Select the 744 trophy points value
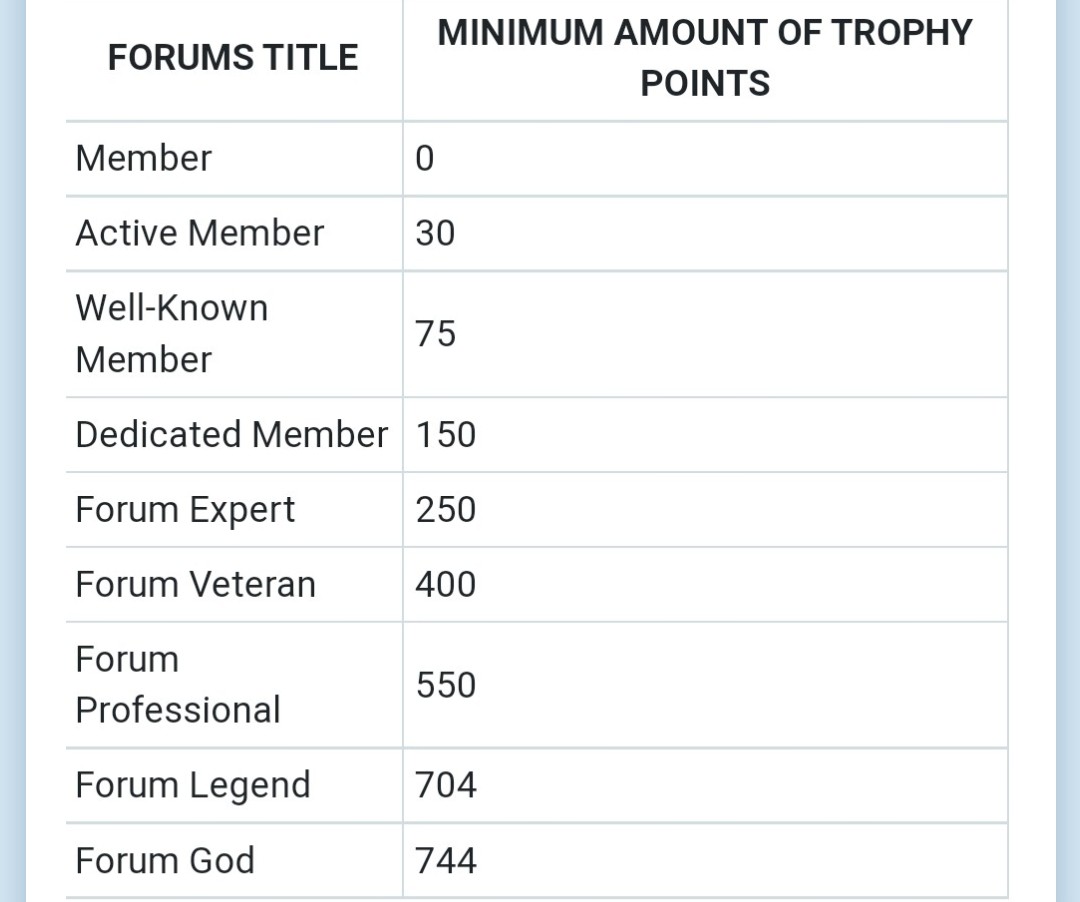 [446, 861]
